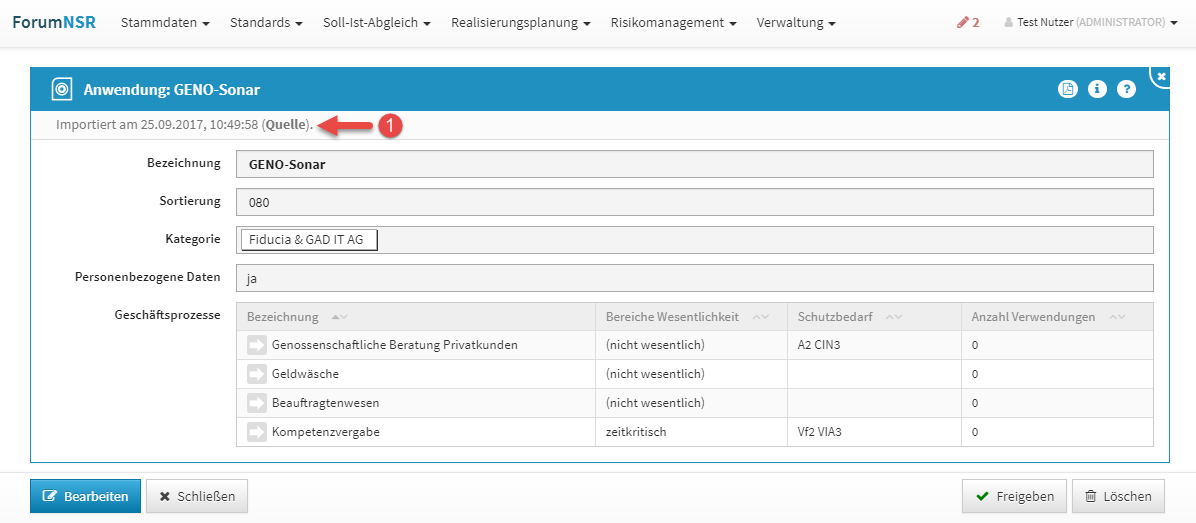Click the Bearbeiten button
The width and height of the screenshot is (1196, 523).
coord(85,496)
